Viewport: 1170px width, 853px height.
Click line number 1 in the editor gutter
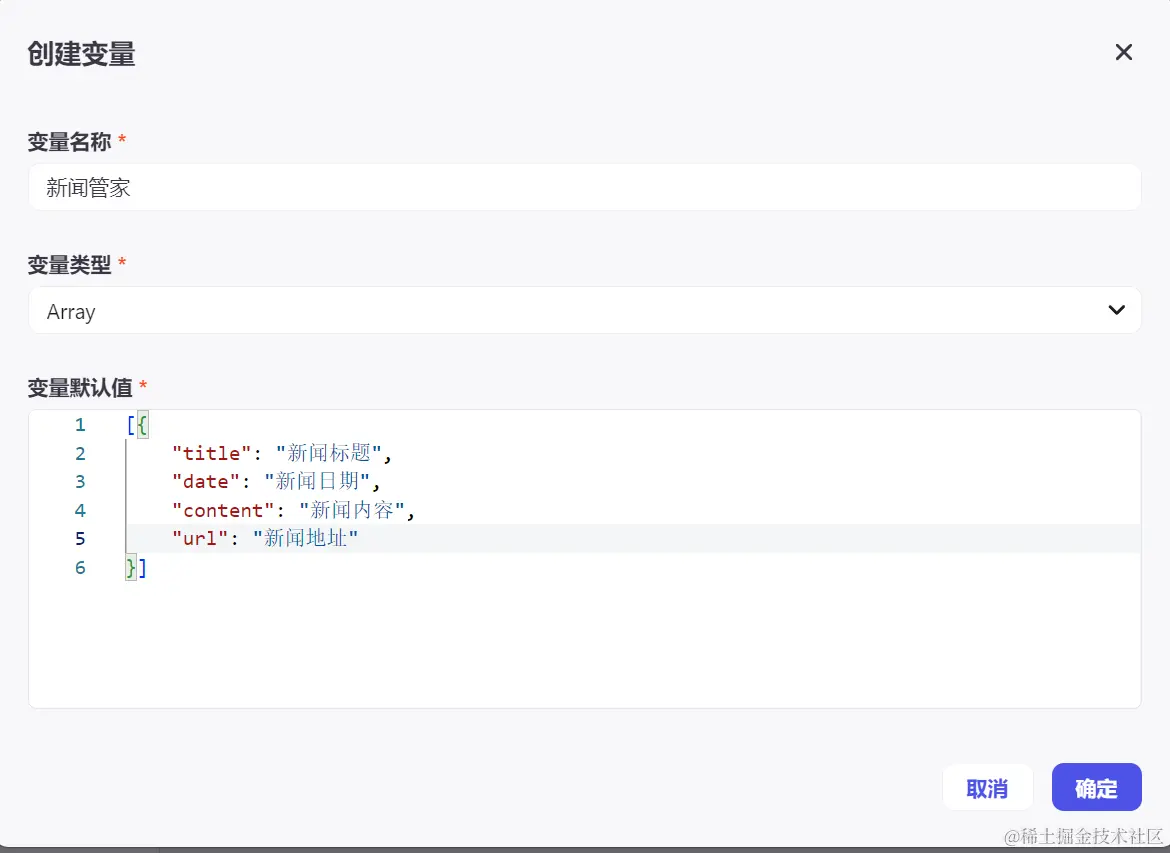80,425
